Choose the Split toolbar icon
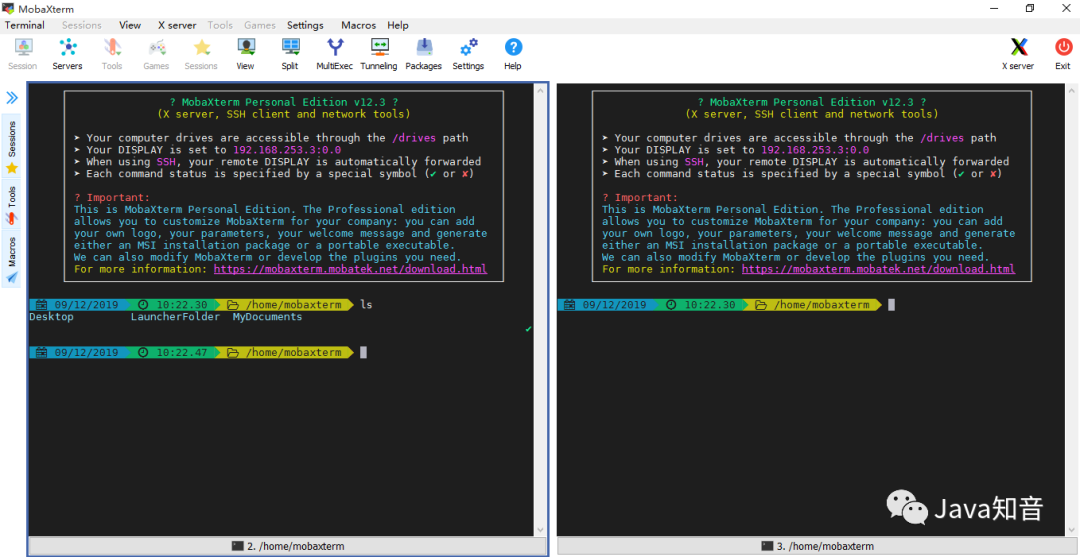This screenshot has width=1080, height=557. pos(290,54)
